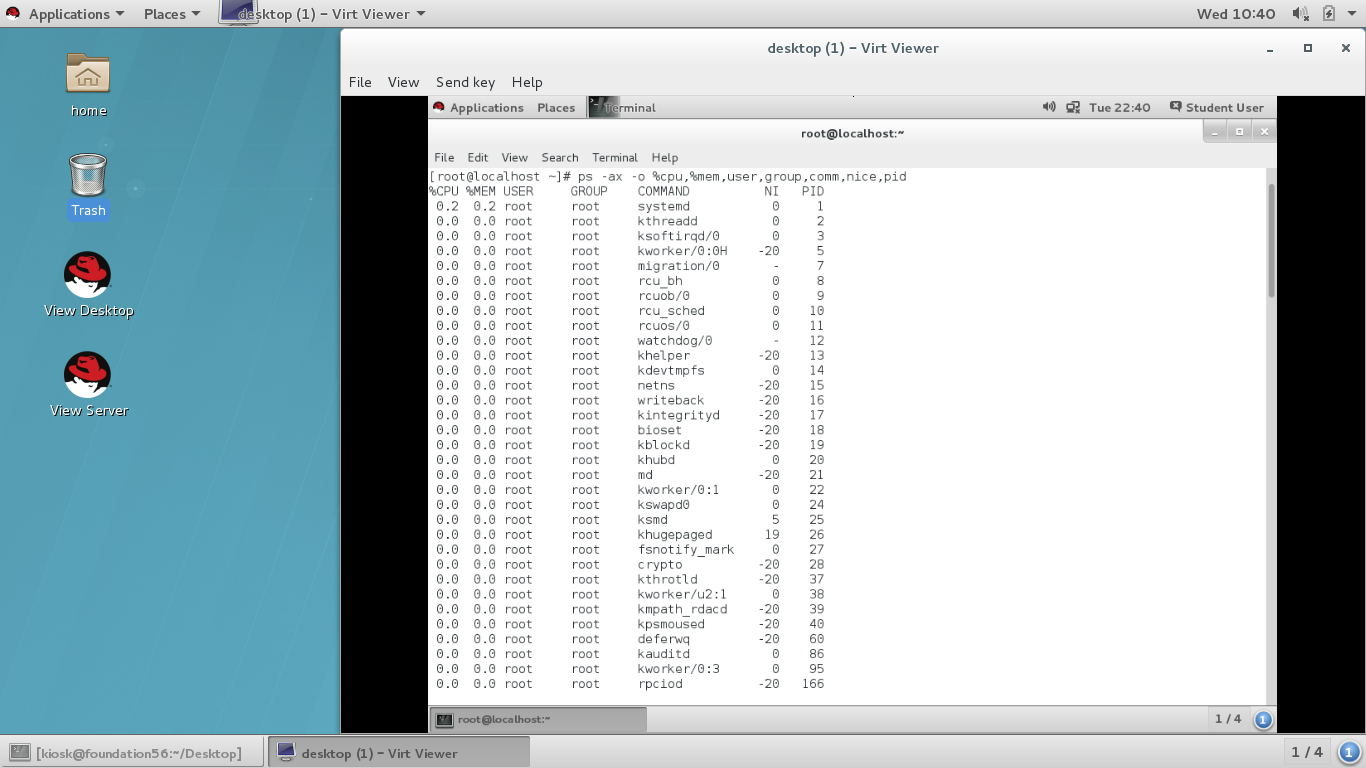Click the migration/0 process name

coord(678,266)
